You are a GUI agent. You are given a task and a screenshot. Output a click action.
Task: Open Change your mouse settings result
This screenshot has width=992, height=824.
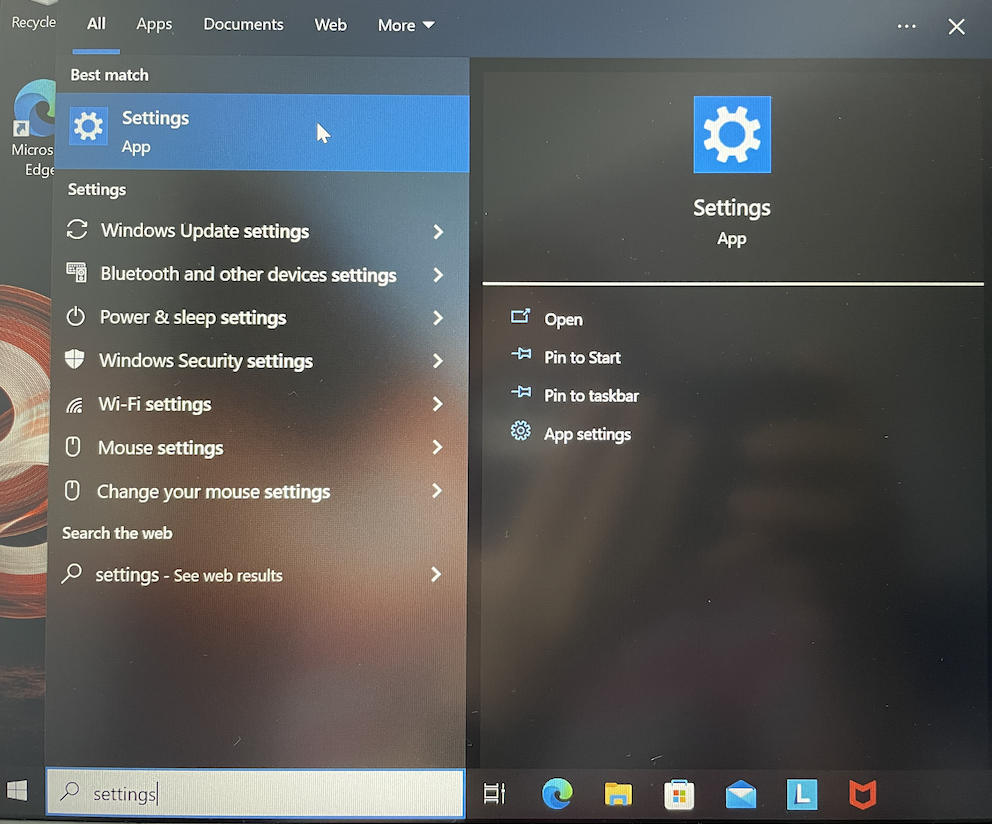pyautogui.click(x=256, y=491)
